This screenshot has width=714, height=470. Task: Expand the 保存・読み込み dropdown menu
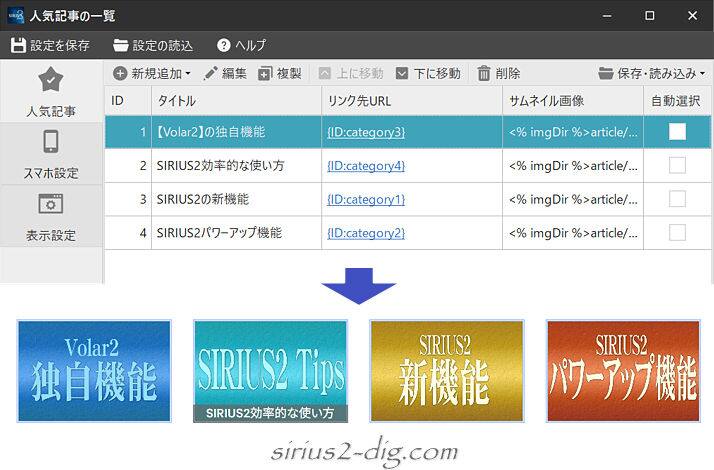(702, 74)
